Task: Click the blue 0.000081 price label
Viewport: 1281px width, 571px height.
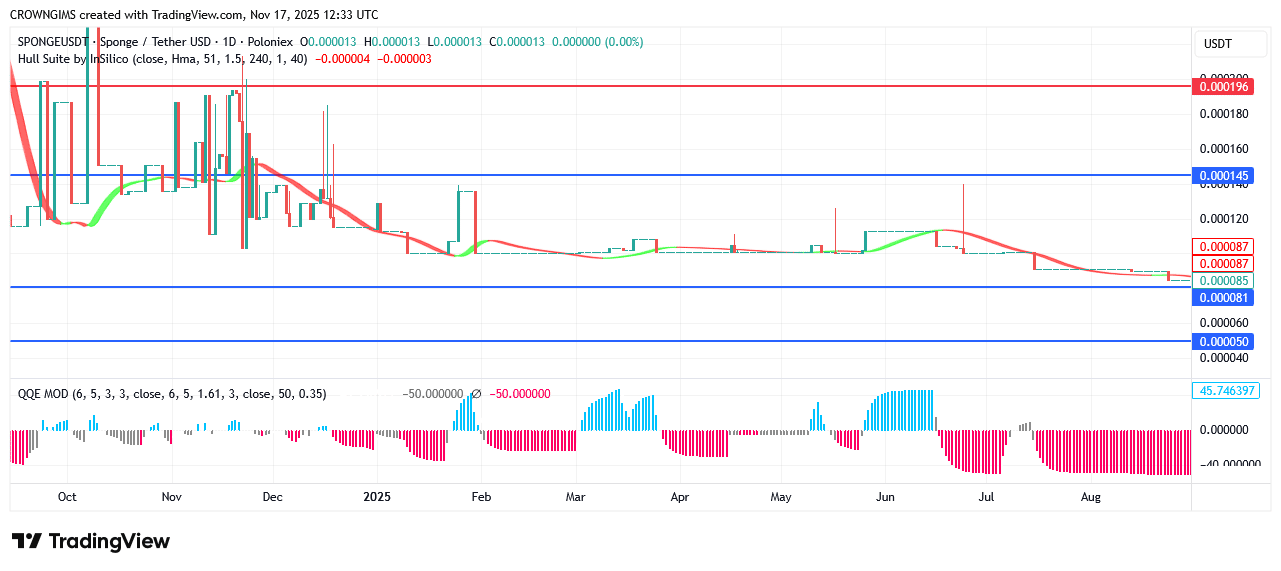Action: pos(1224,298)
